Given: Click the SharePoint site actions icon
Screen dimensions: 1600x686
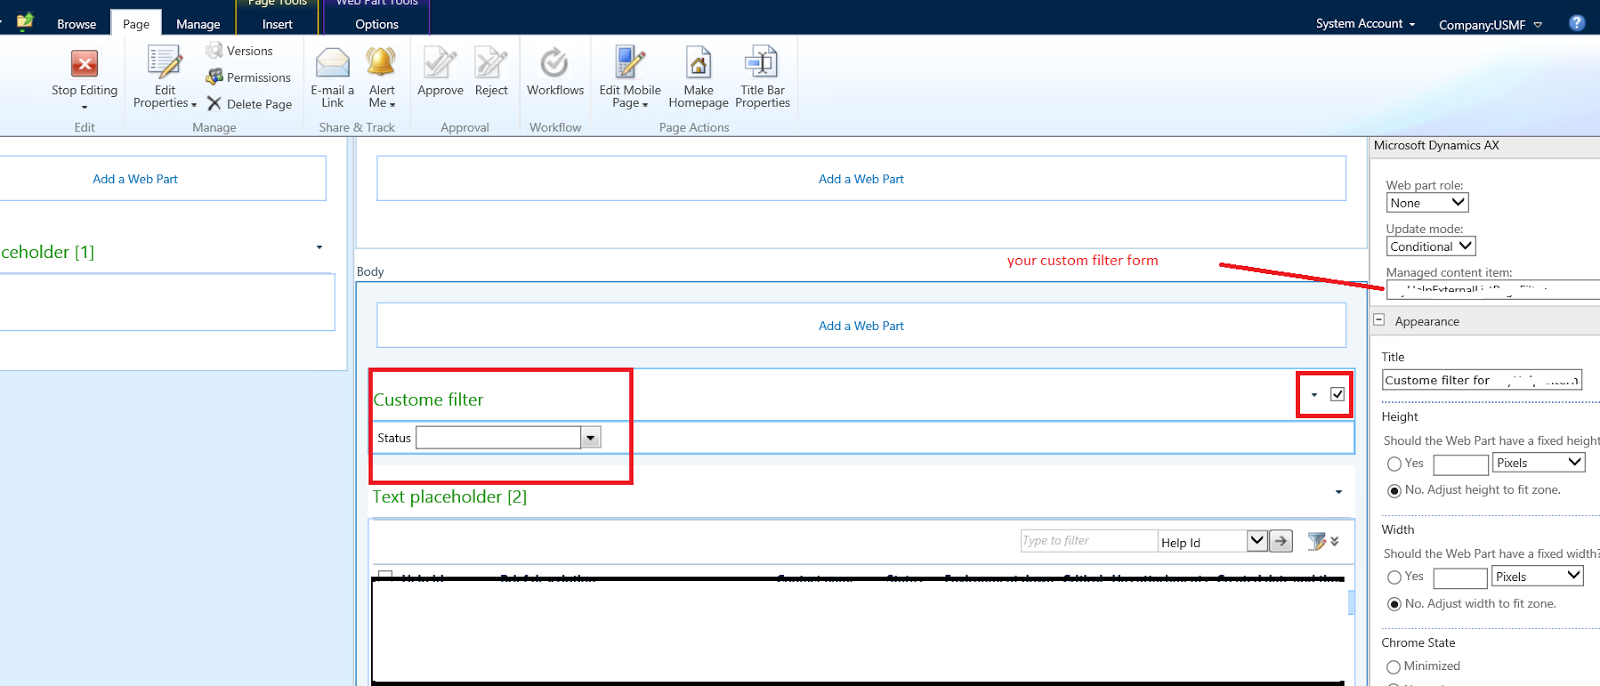Looking at the screenshot, I should 25,21.
